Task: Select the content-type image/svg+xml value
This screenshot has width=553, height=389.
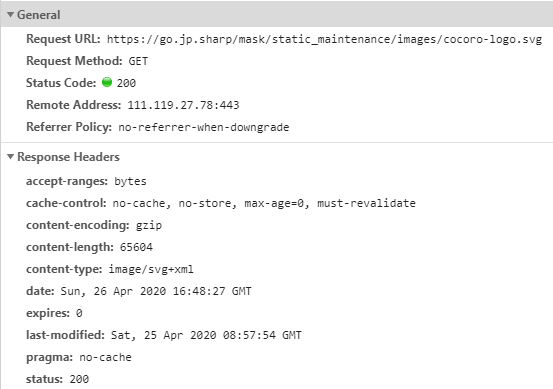Action: (151, 269)
